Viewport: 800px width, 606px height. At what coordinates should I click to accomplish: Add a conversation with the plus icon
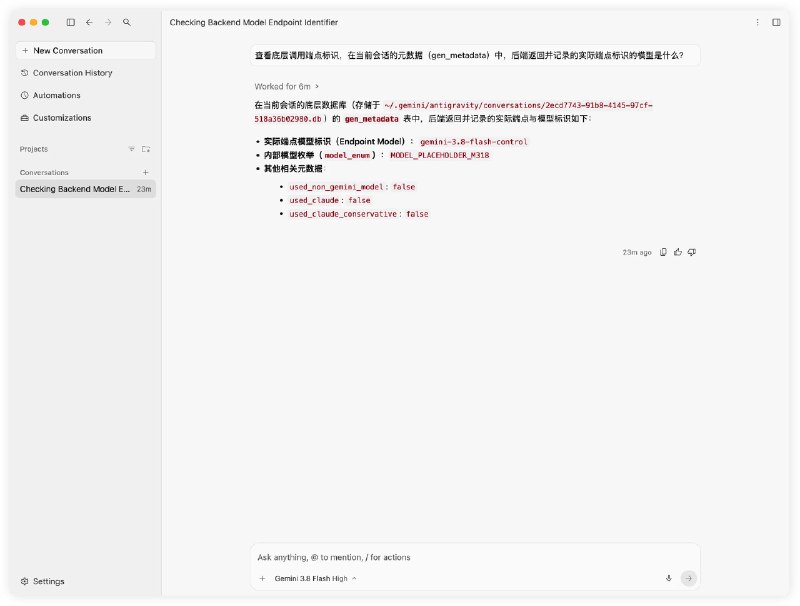point(145,172)
